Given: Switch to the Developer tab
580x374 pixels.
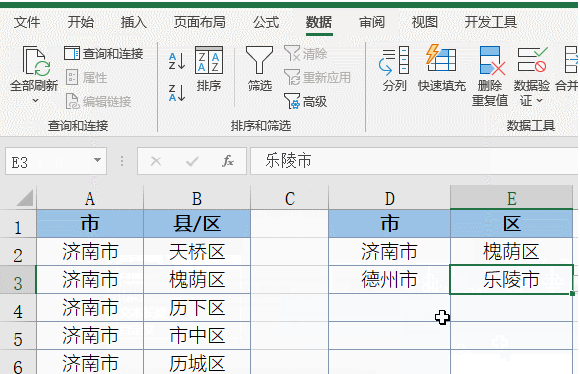Looking at the screenshot, I should pos(490,22).
